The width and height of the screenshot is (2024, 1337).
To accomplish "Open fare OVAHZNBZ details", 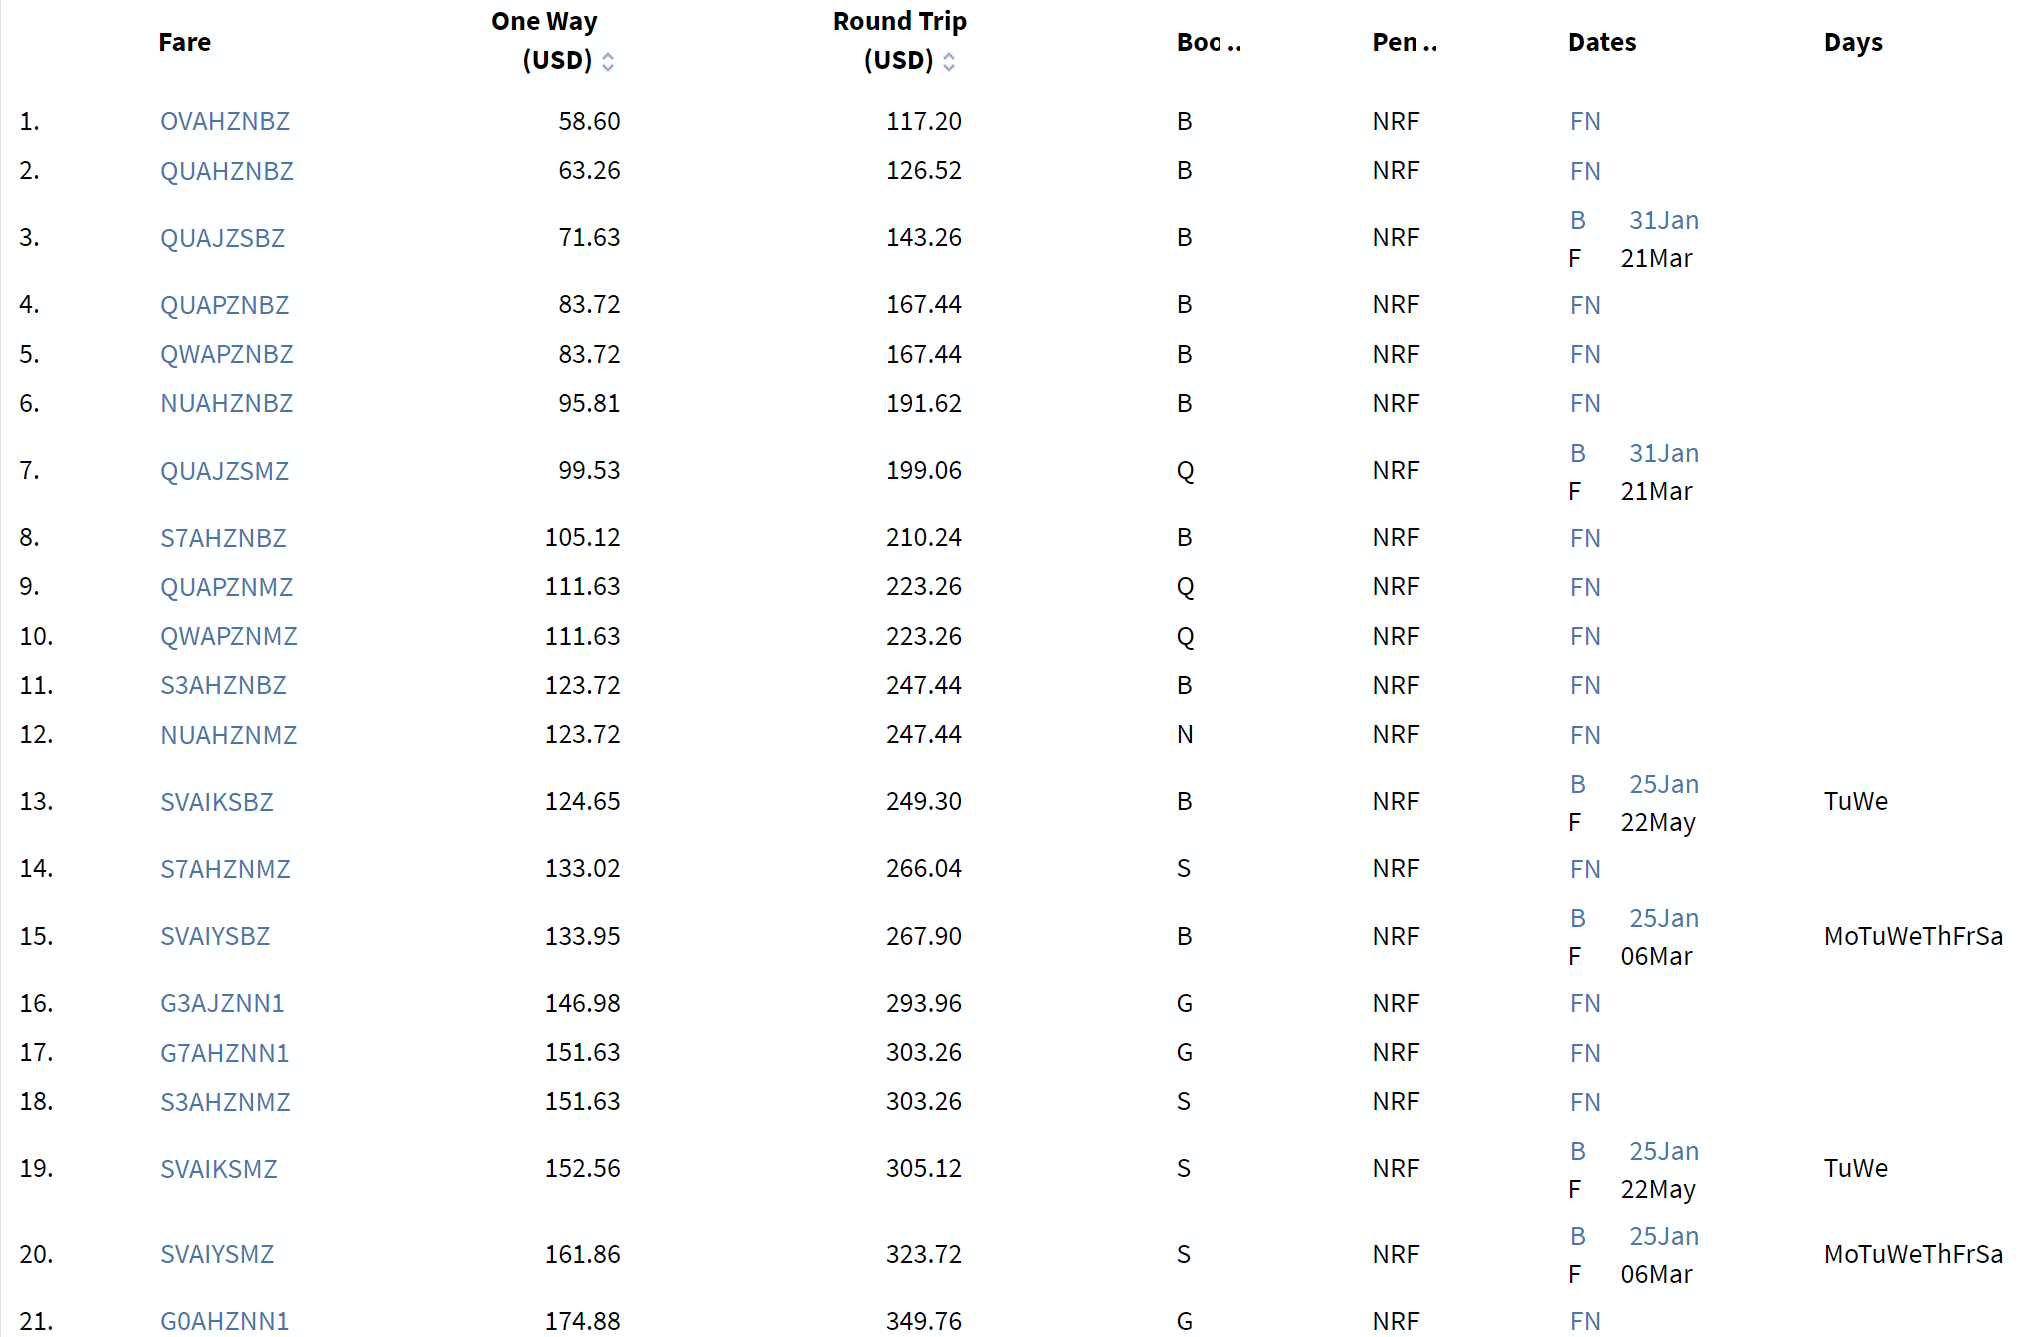I will 225,122.
